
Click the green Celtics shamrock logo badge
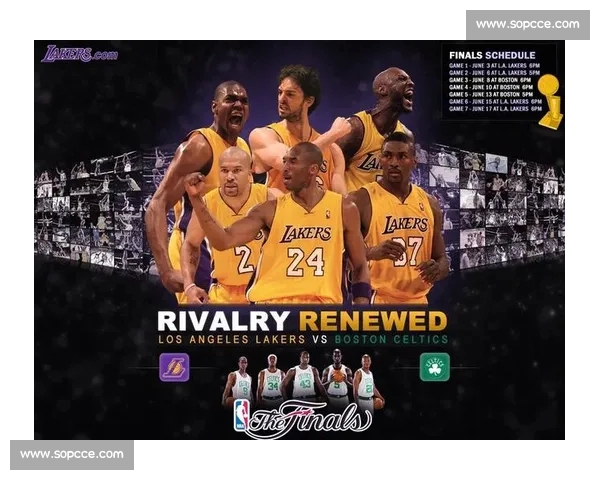(x=435, y=367)
